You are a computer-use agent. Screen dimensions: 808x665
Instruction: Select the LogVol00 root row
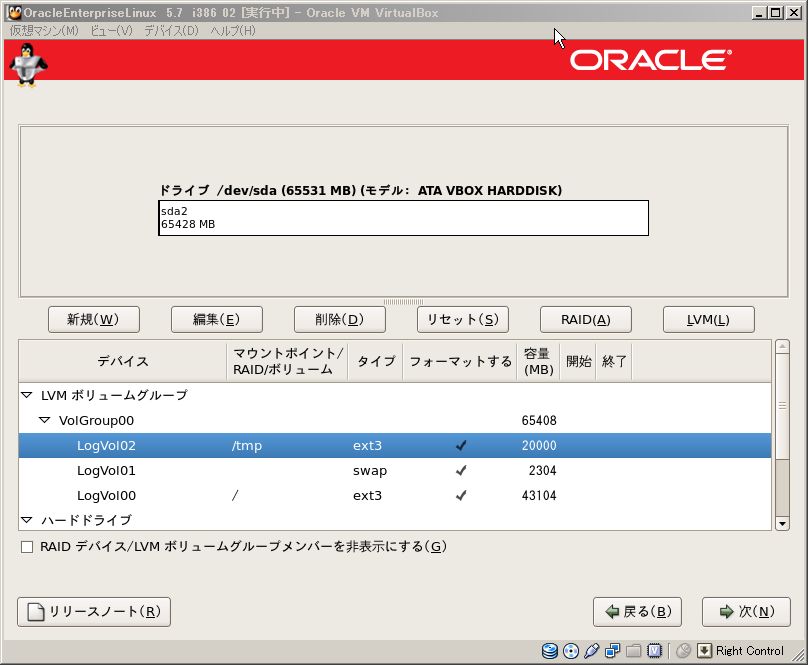(395, 496)
